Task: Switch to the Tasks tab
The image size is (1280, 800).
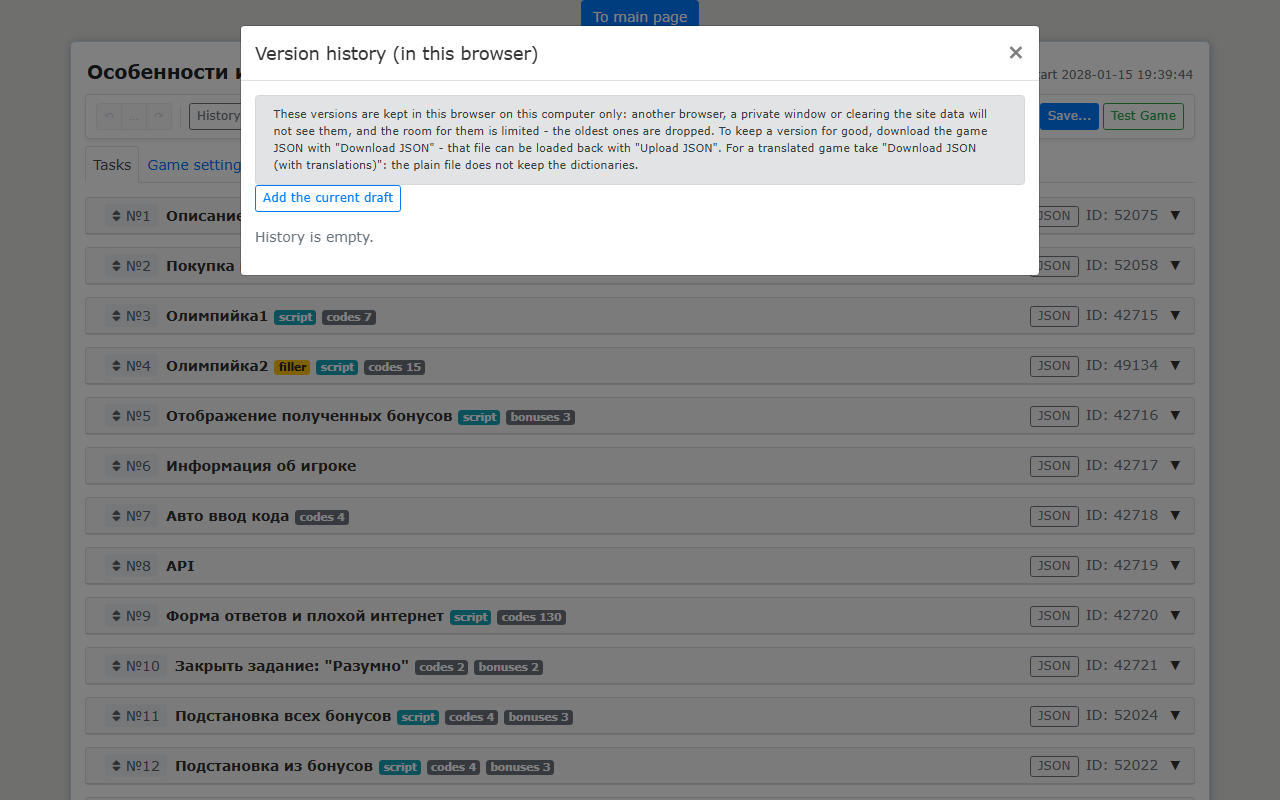Action: [112, 165]
